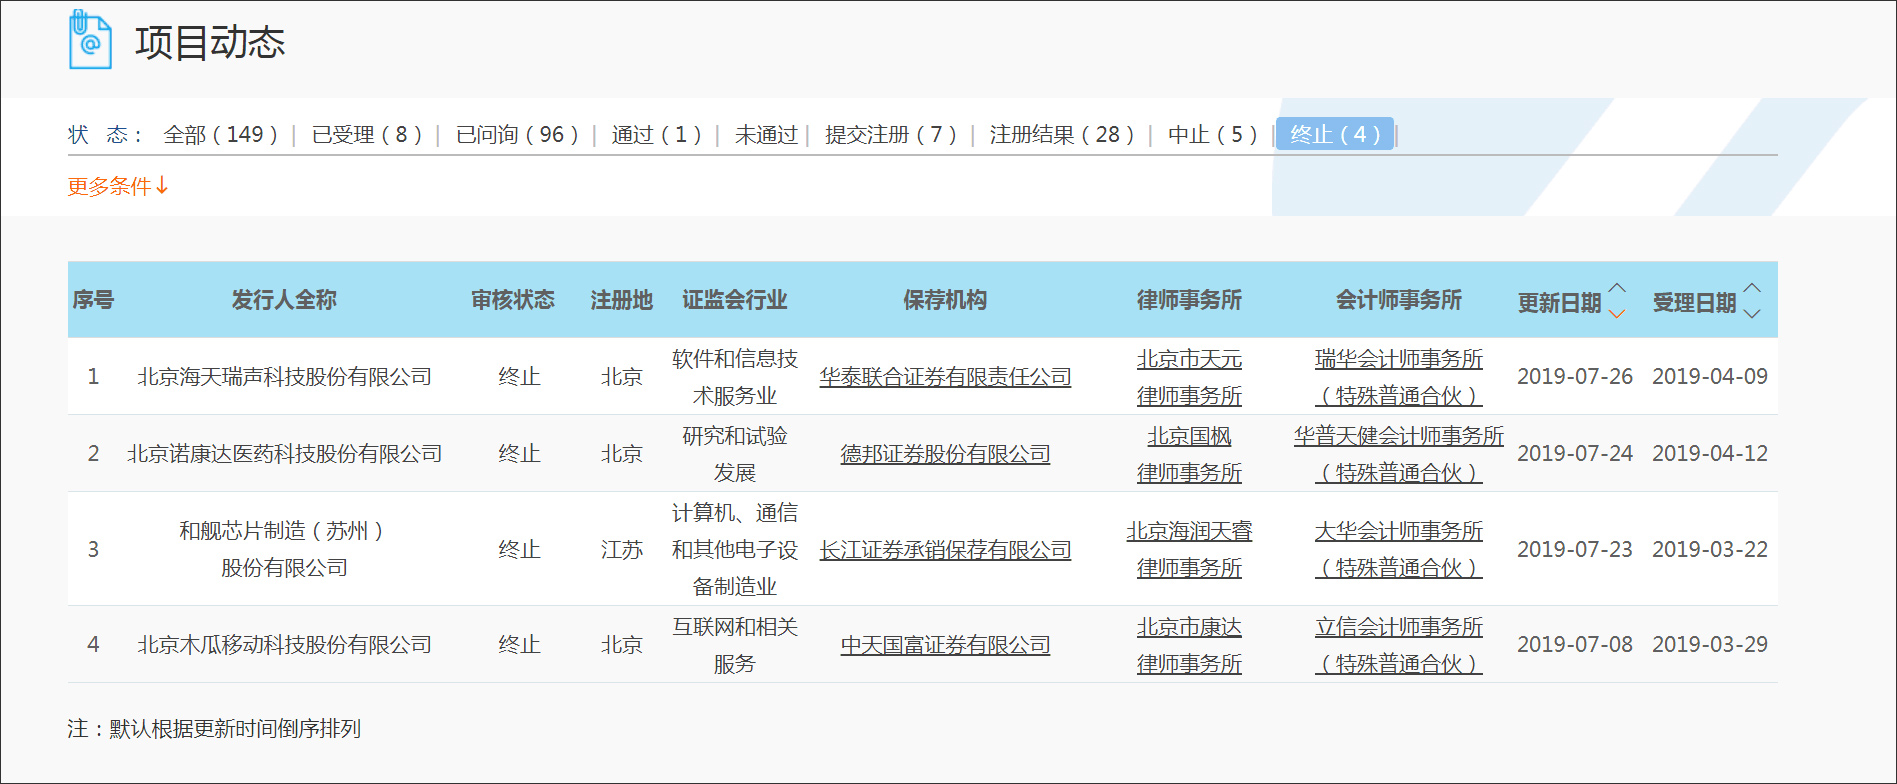Click acceptance date 2019-04-09
Viewport: 1897px width, 784px height.
point(1710,377)
